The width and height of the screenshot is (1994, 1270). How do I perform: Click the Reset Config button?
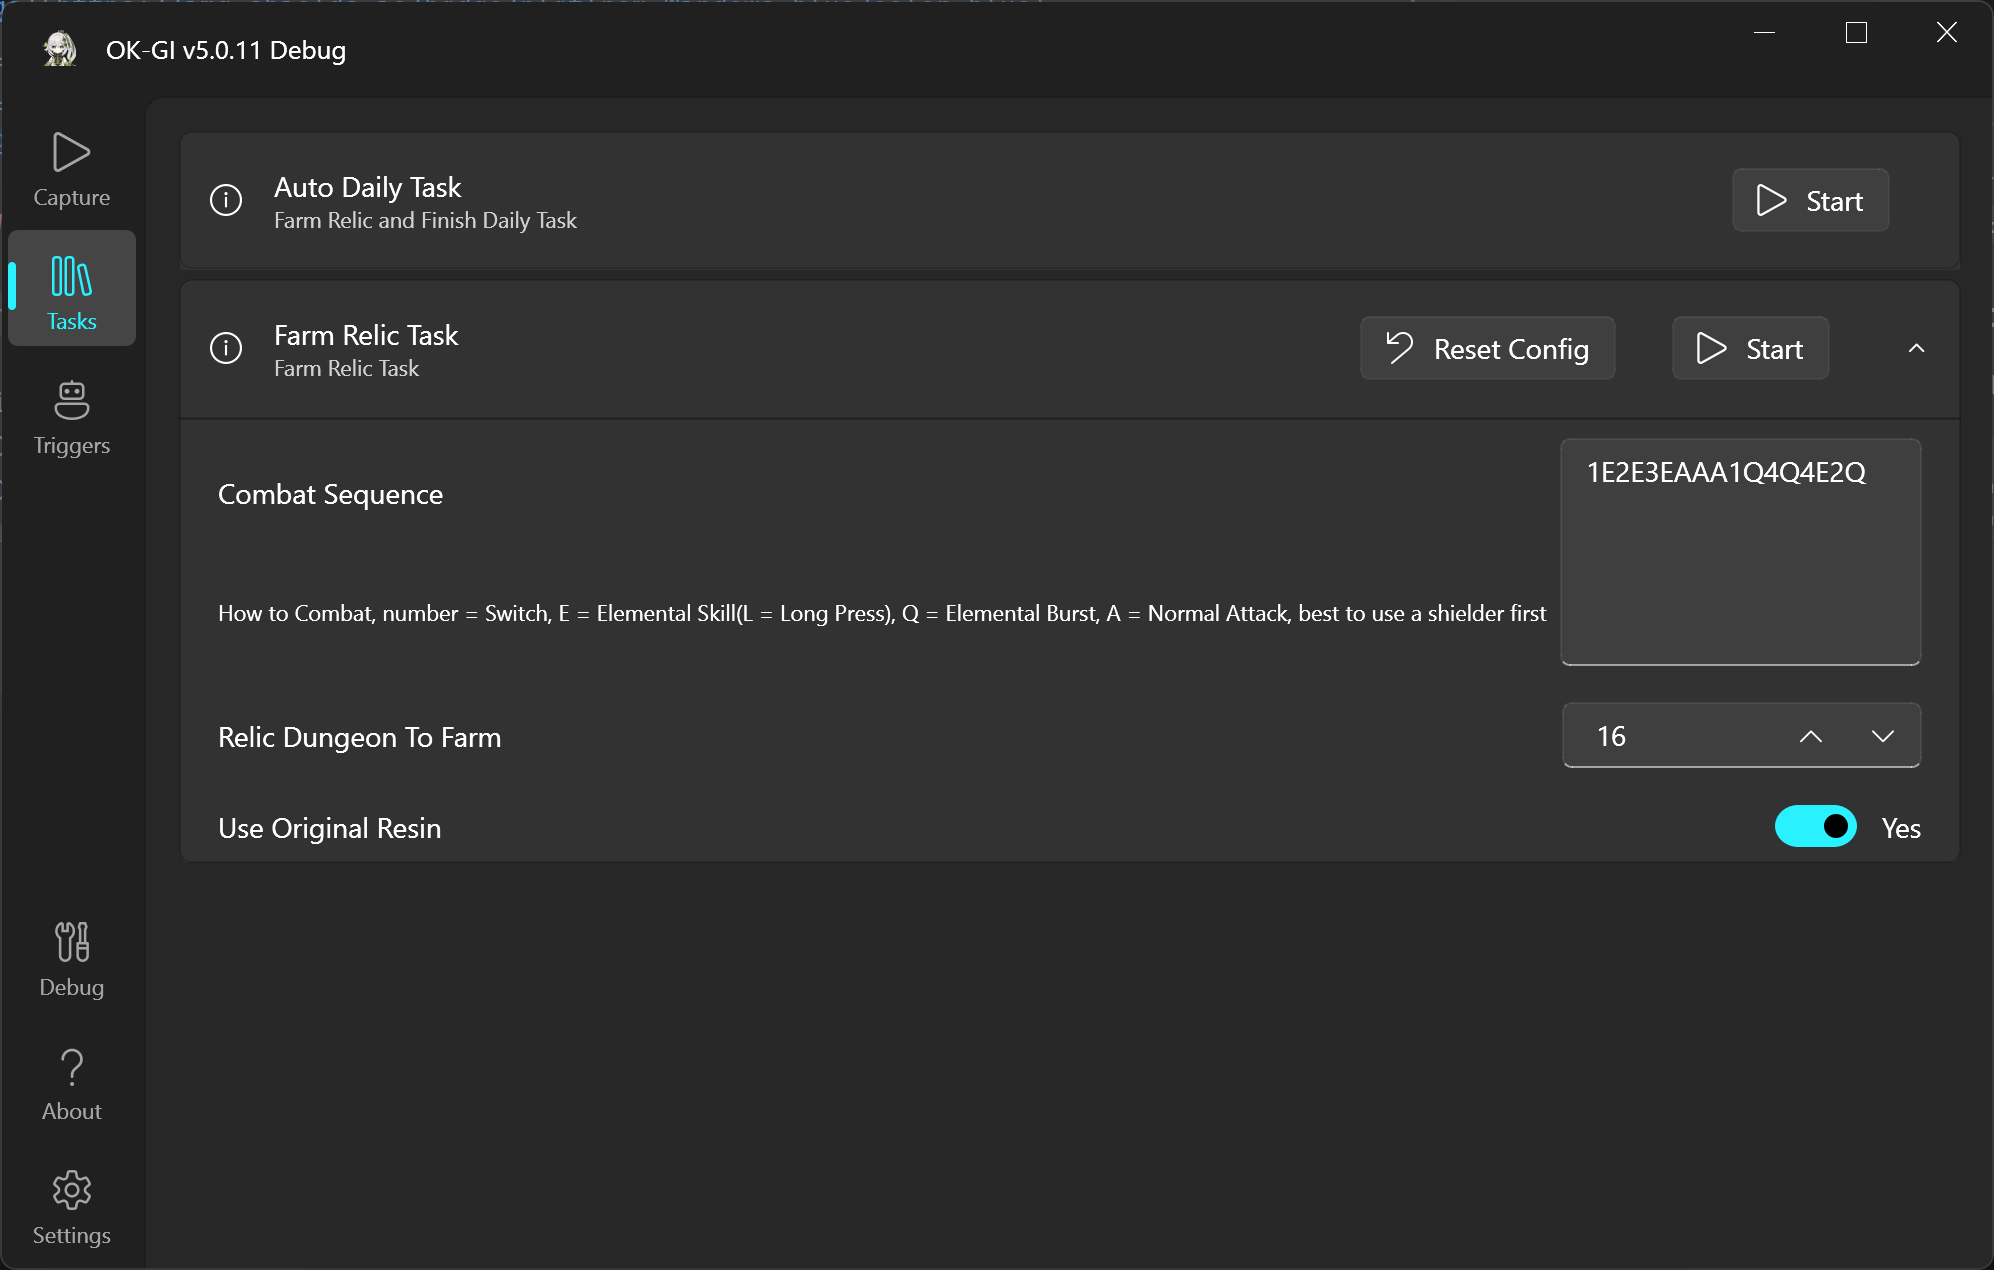[1487, 348]
